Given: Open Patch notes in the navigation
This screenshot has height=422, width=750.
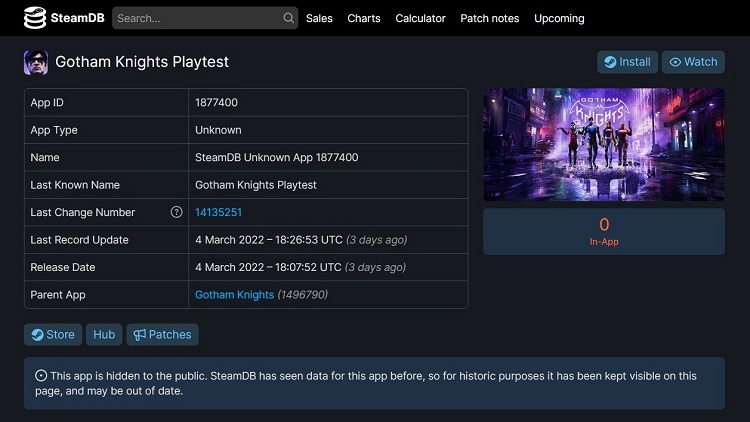Looking at the screenshot, I should tap(489, 18).
